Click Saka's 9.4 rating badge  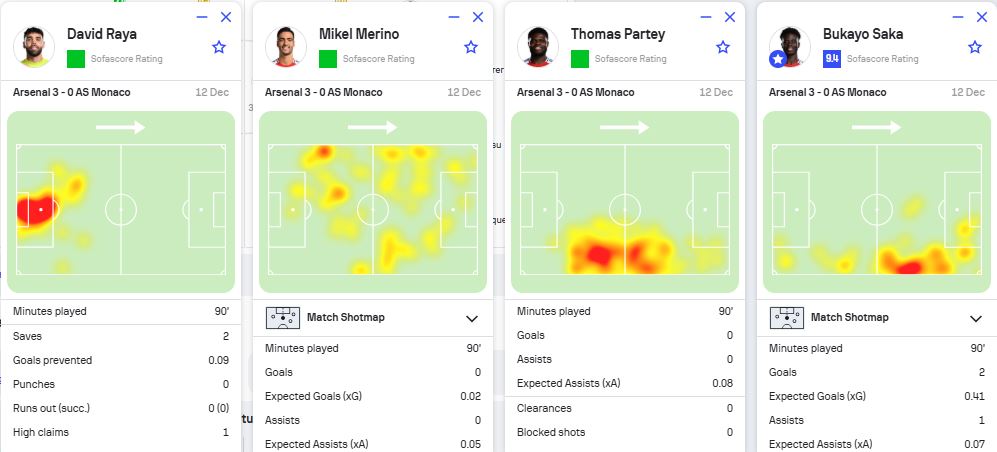[832, 58]
